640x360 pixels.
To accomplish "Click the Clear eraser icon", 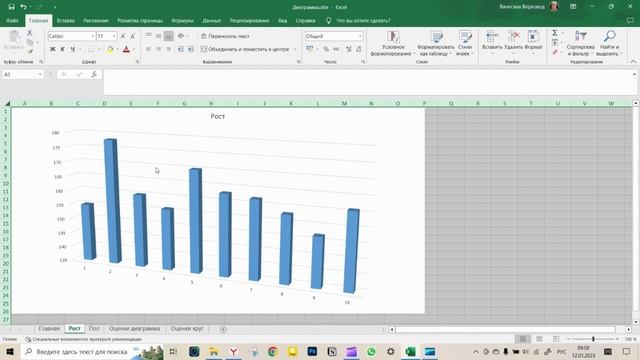I will (555, 52).
